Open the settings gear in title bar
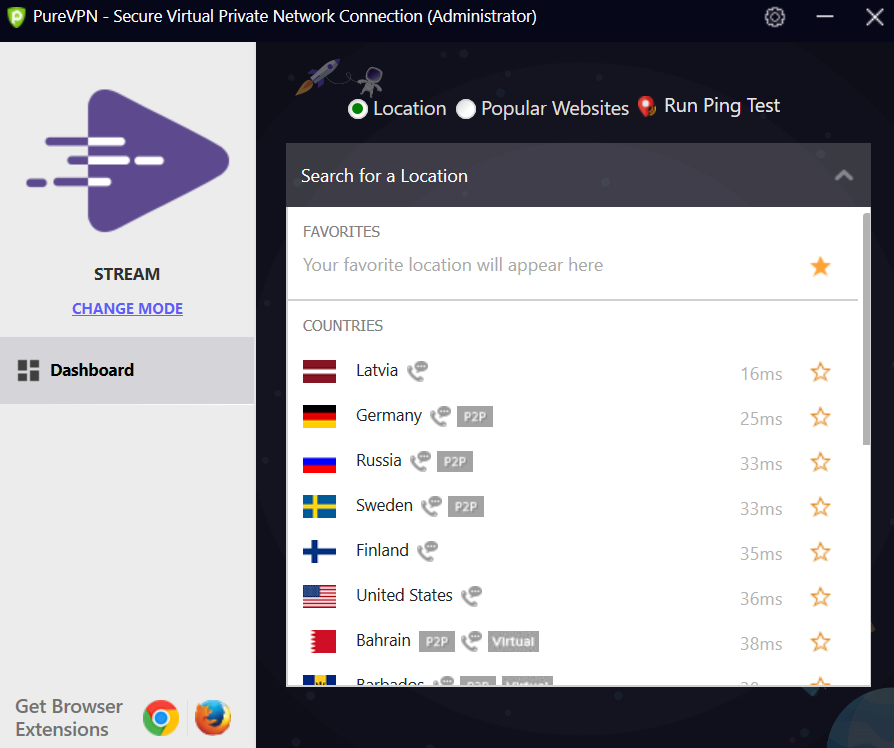Viewport: 894px width, 748px height. (x=774, y=17)
